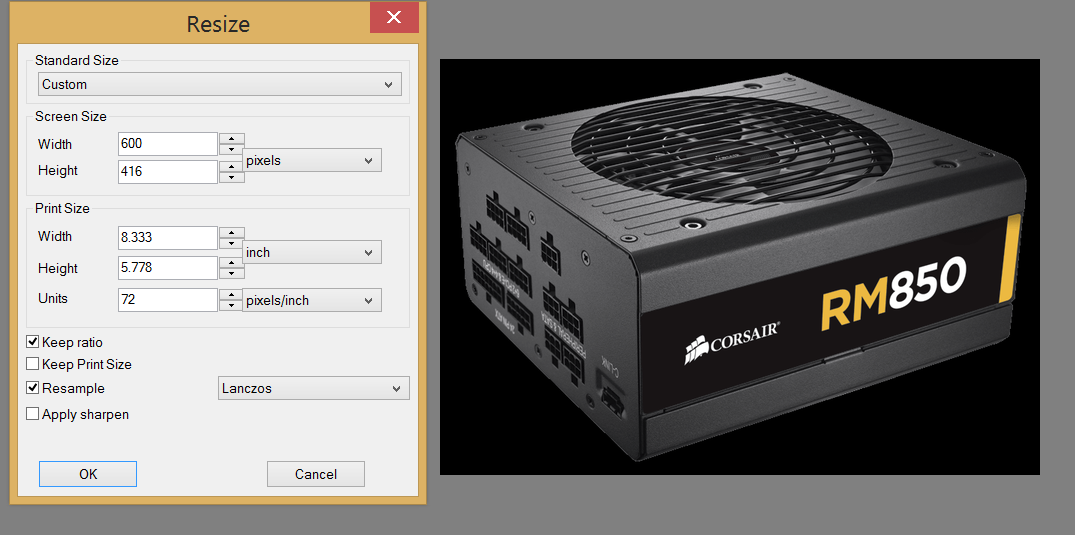This screenshot has width=1075, height=535.
Task: Enable the Apply sharpen checkbox
Action: (32, 414)
